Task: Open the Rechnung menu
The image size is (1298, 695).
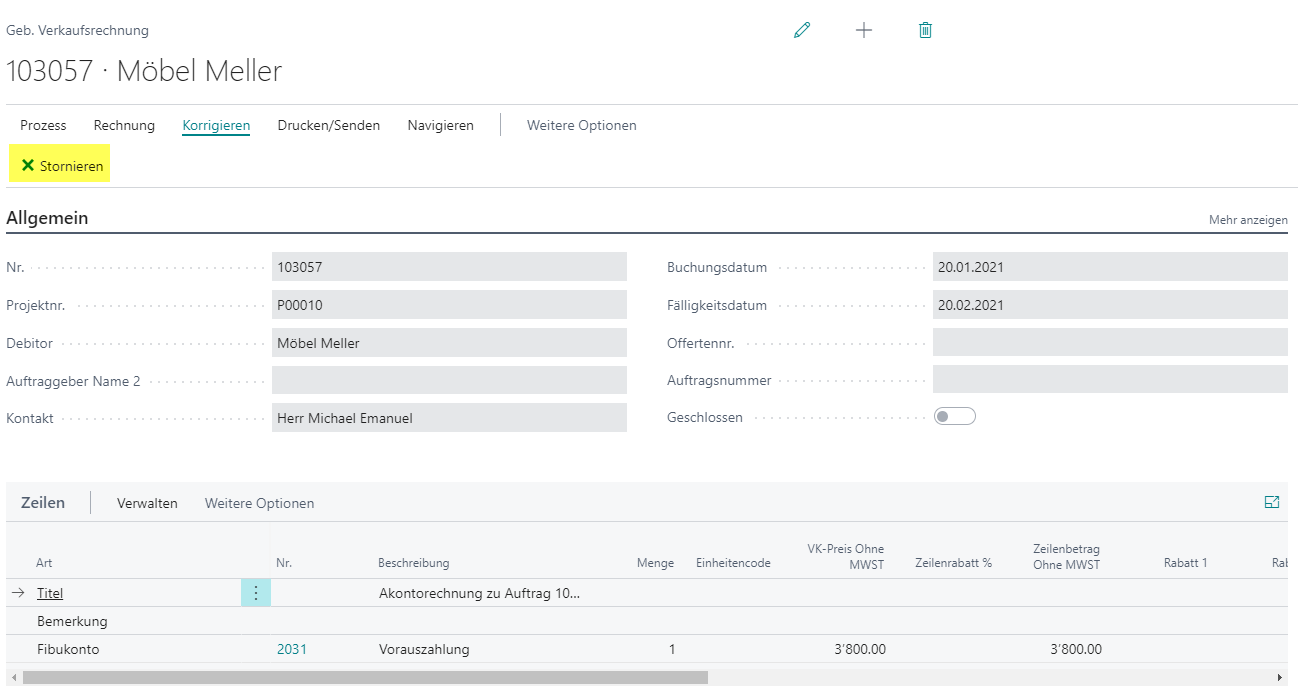Action: pyautogui.click(x=124, y=125)
